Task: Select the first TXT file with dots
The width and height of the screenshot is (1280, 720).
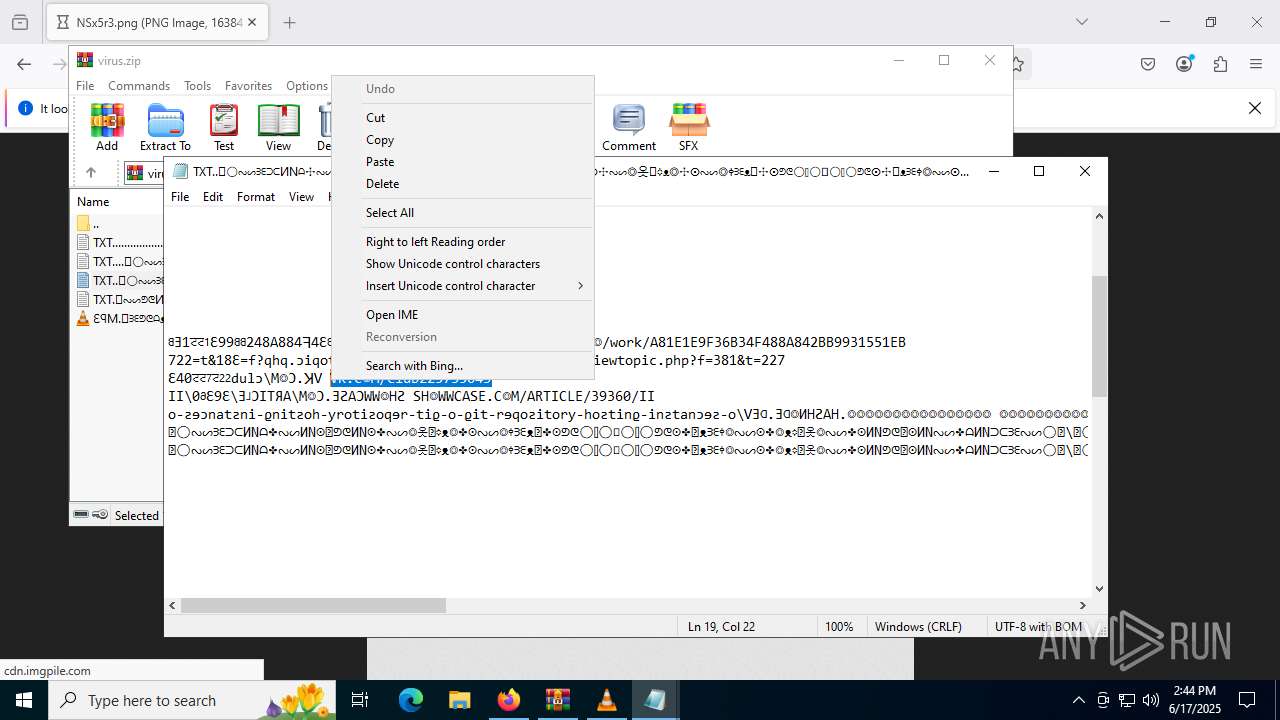Action: point(119,243)
